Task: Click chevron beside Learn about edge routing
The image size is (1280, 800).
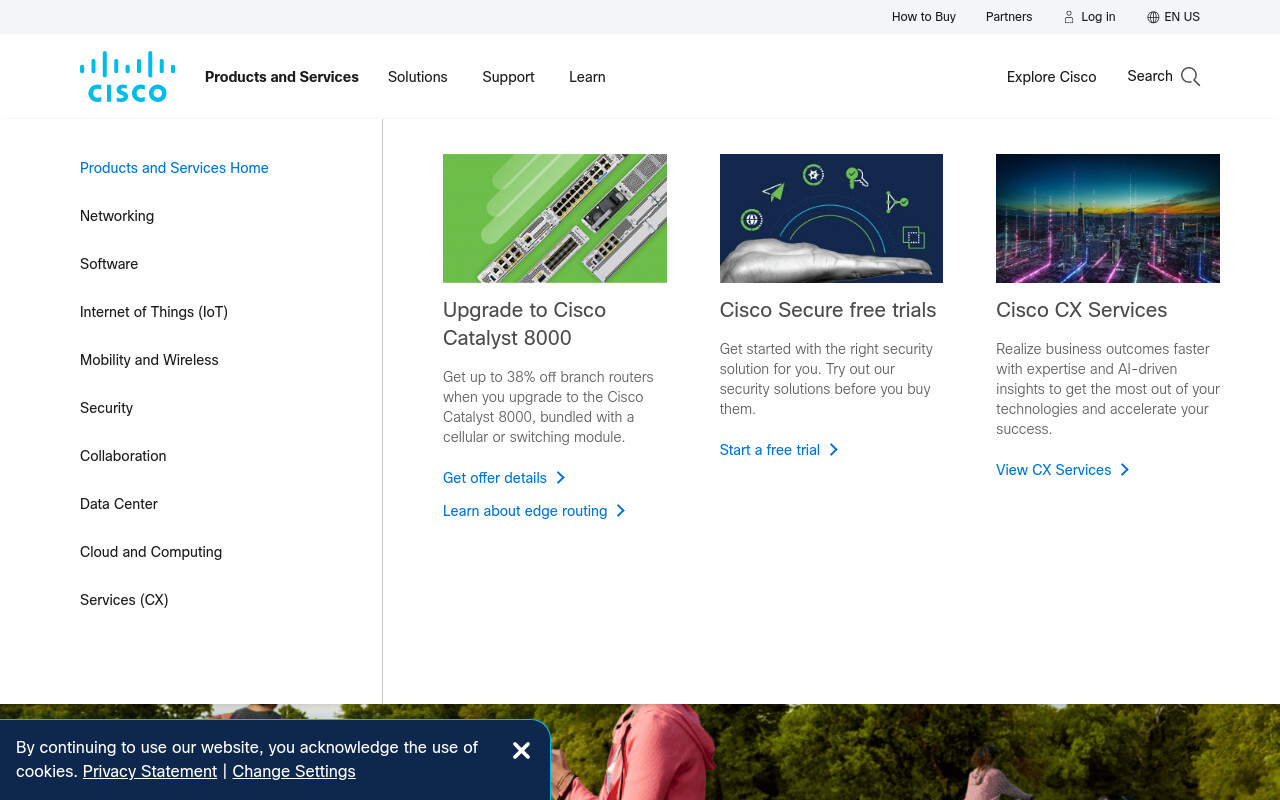Action: click(621, 511)
